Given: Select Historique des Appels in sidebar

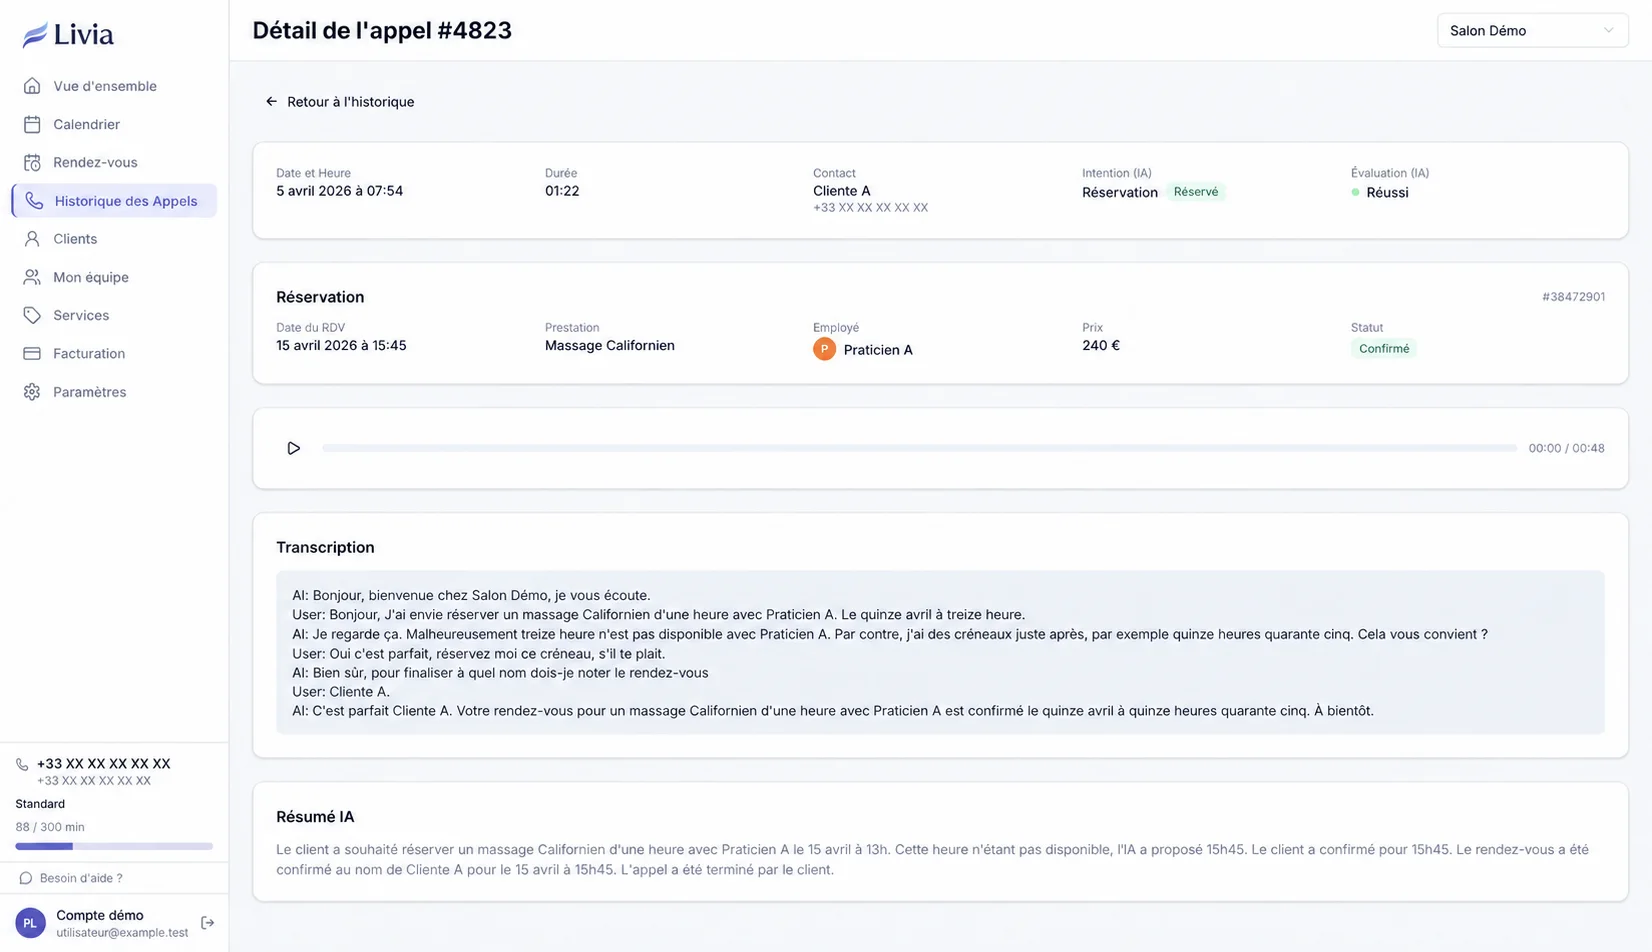Looking at the screenshot, I should [x=114, y=201].
